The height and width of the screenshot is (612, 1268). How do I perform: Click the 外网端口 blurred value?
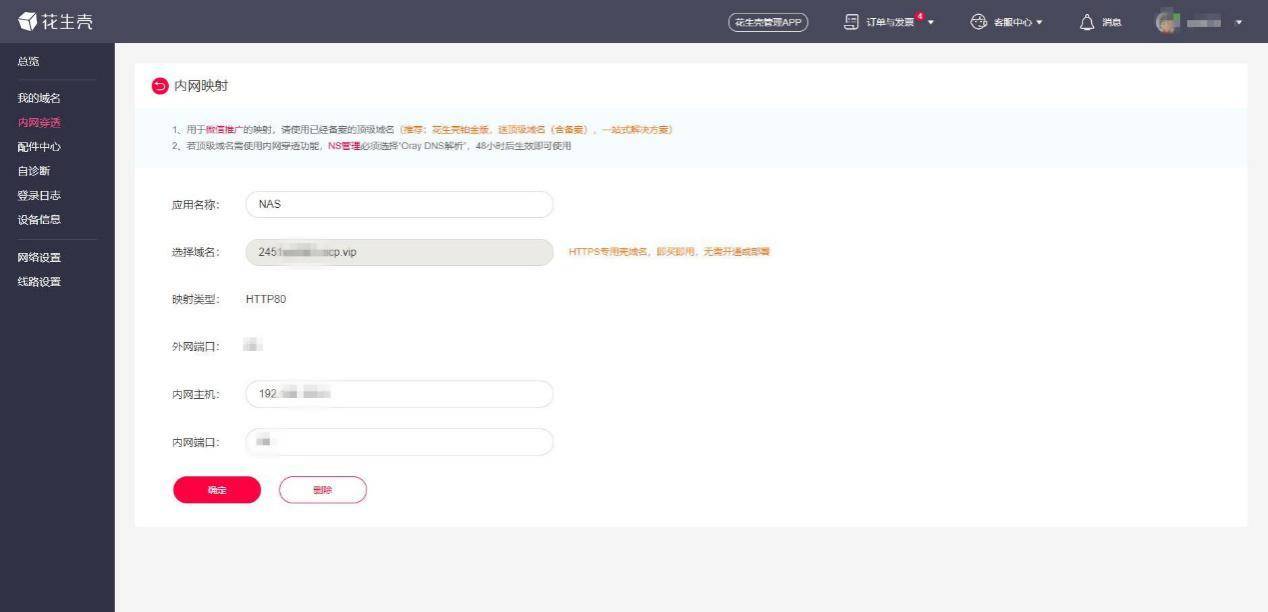[x=253, y=346]
